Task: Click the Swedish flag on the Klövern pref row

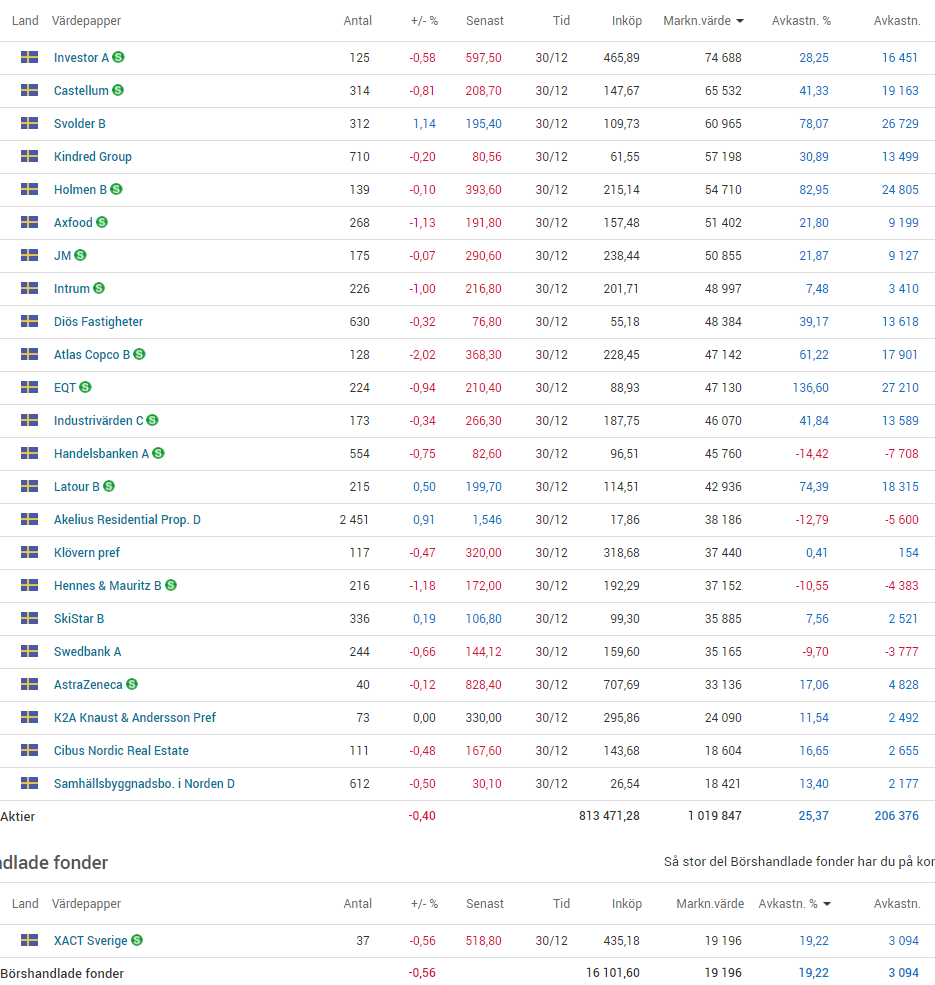Action: click(30, 552)
